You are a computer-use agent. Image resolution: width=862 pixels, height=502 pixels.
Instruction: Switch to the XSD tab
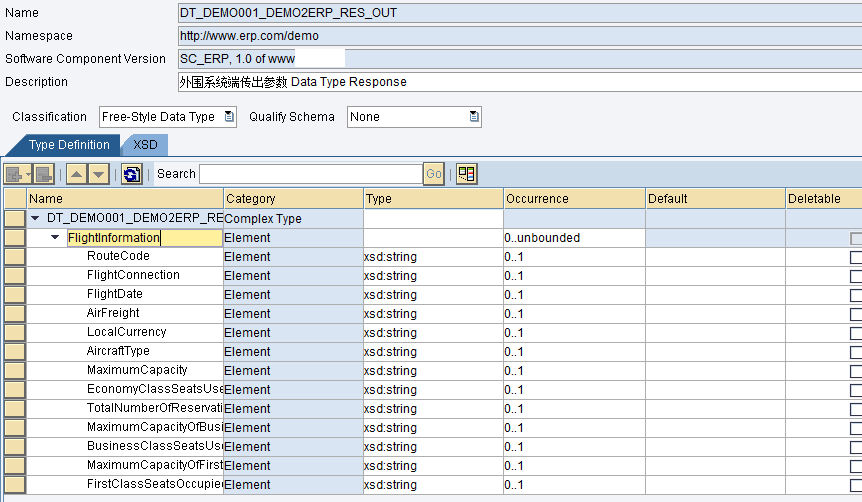click(145, 145)
